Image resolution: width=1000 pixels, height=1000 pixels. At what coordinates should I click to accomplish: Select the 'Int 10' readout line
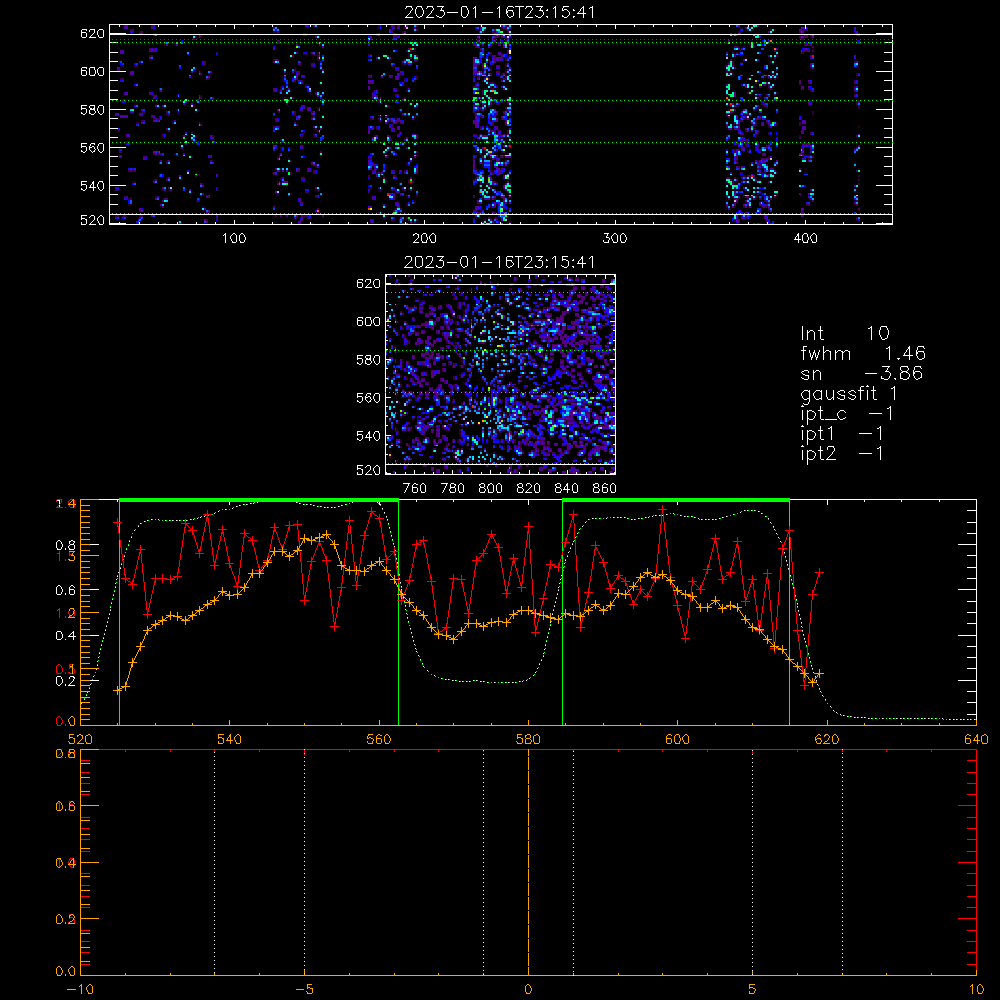845,333
